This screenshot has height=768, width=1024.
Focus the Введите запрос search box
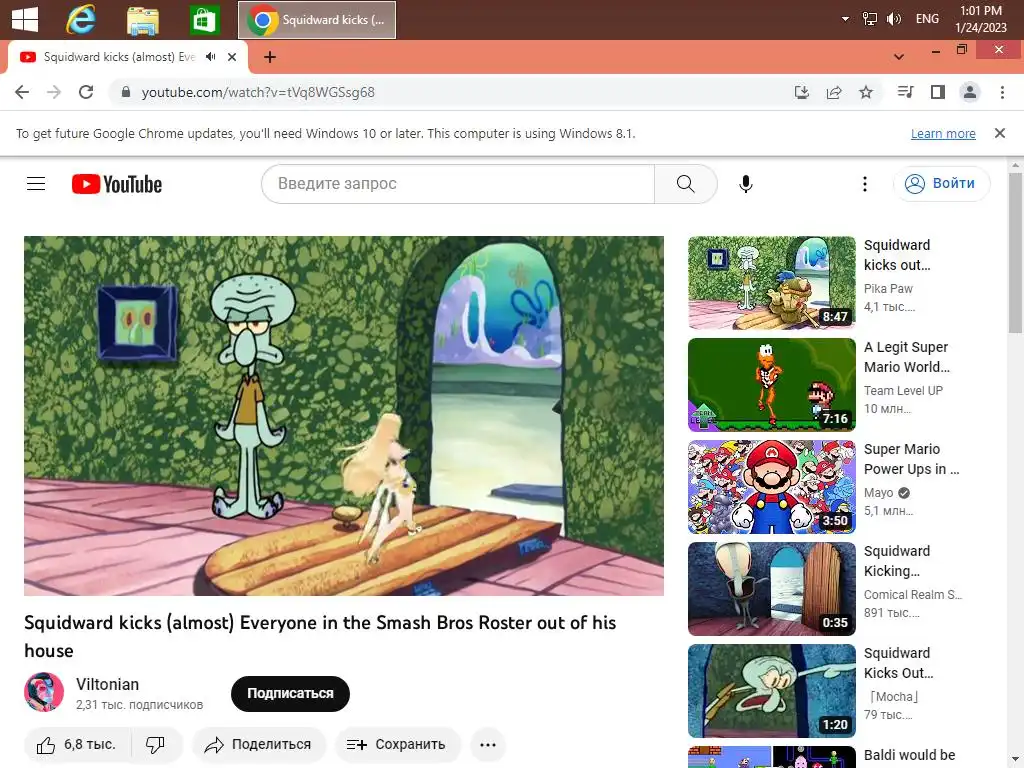pyautogui.click(x=458, y=184)
